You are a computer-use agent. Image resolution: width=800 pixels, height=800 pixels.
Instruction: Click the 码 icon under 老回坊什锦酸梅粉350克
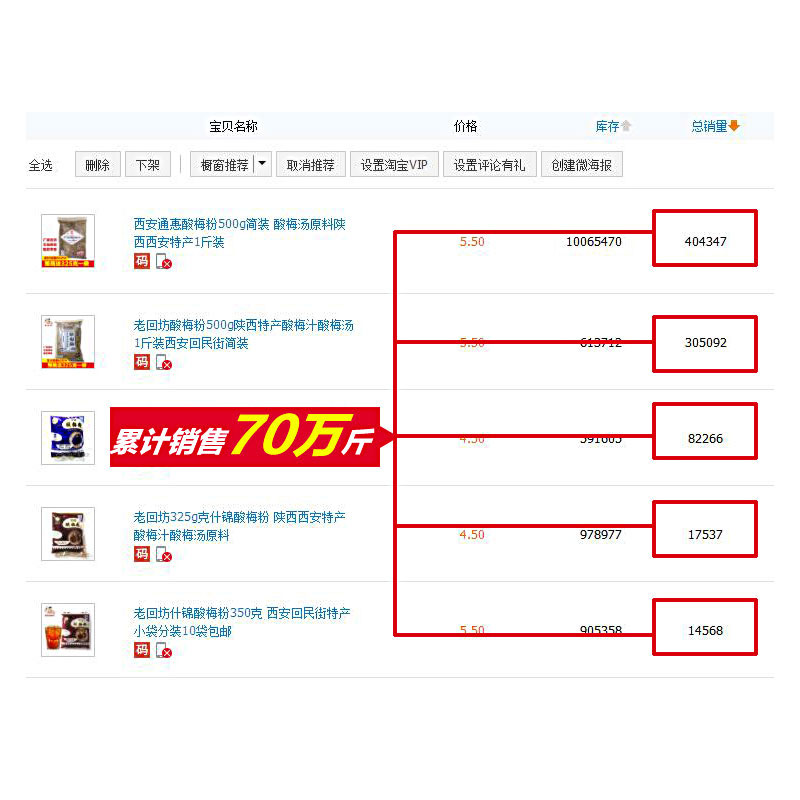142,650
